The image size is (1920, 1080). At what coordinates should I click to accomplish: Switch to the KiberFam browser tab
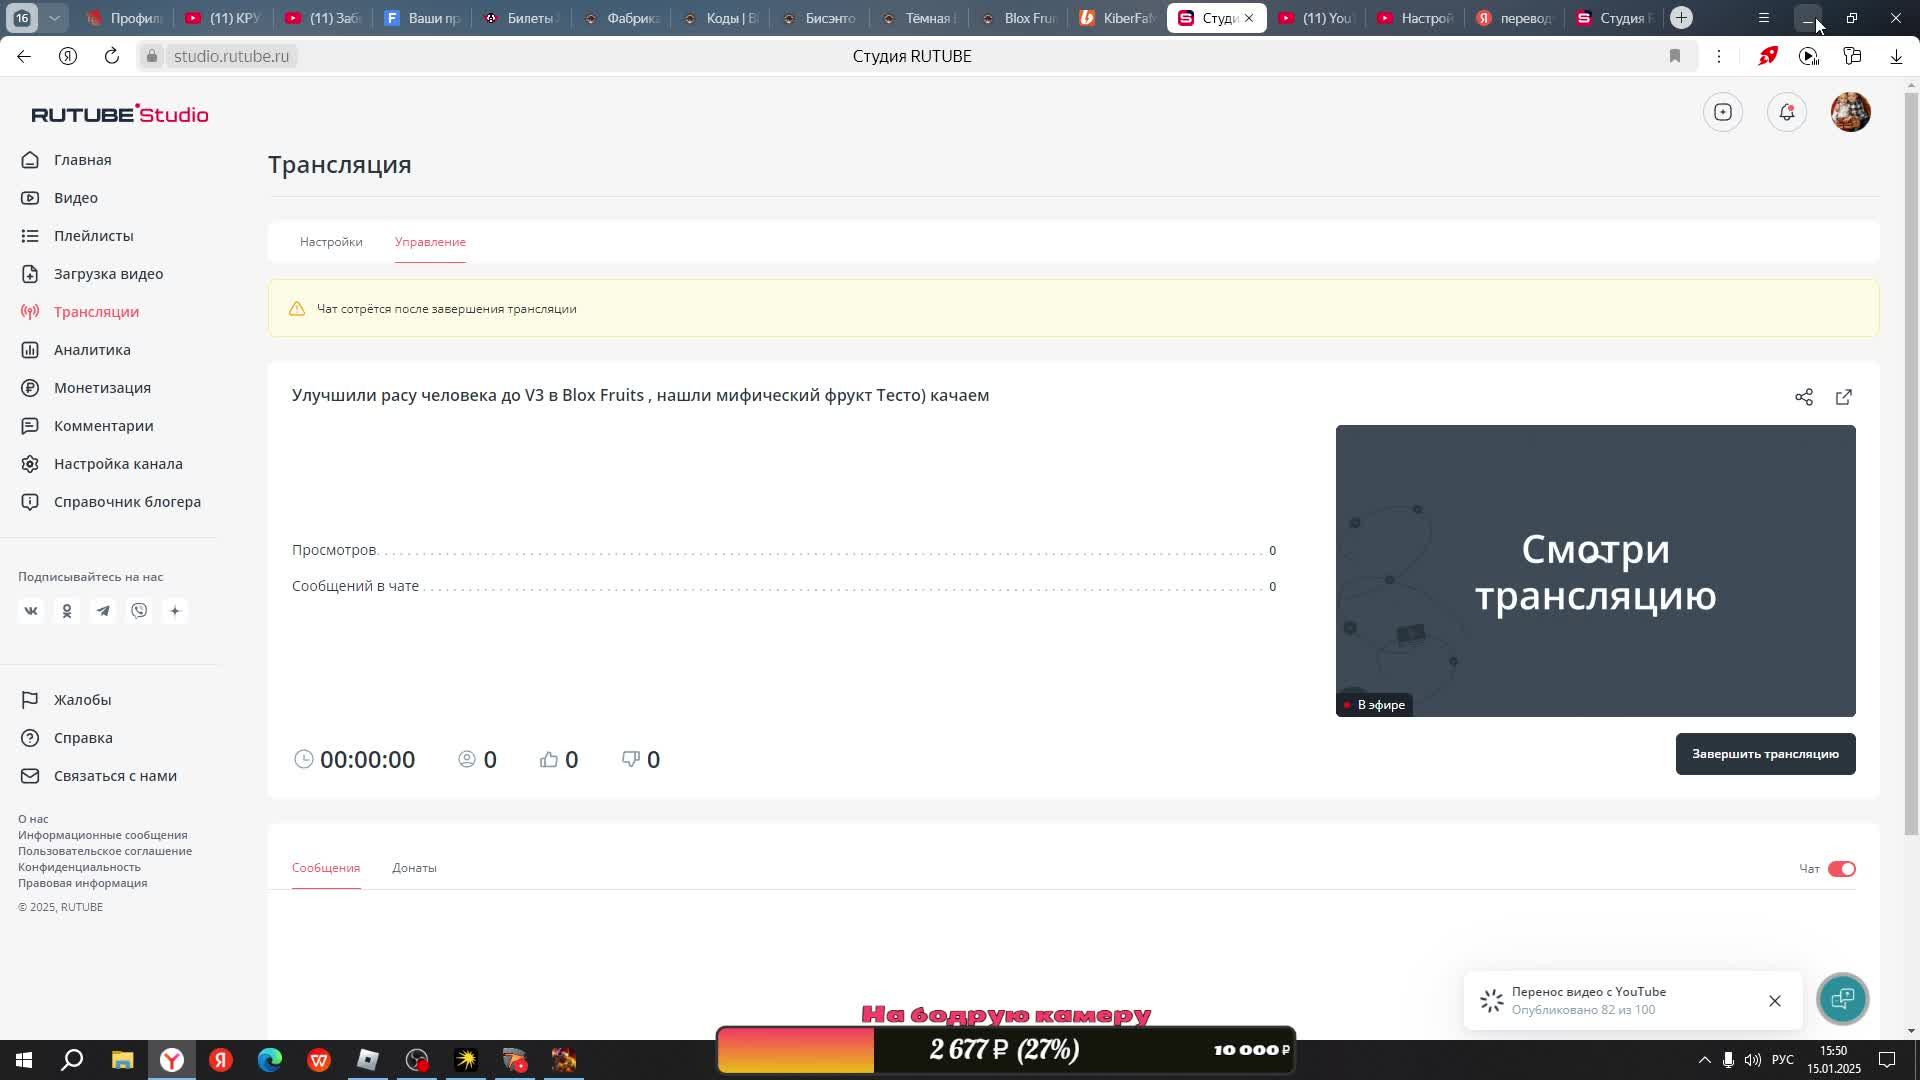[1118, 18]
